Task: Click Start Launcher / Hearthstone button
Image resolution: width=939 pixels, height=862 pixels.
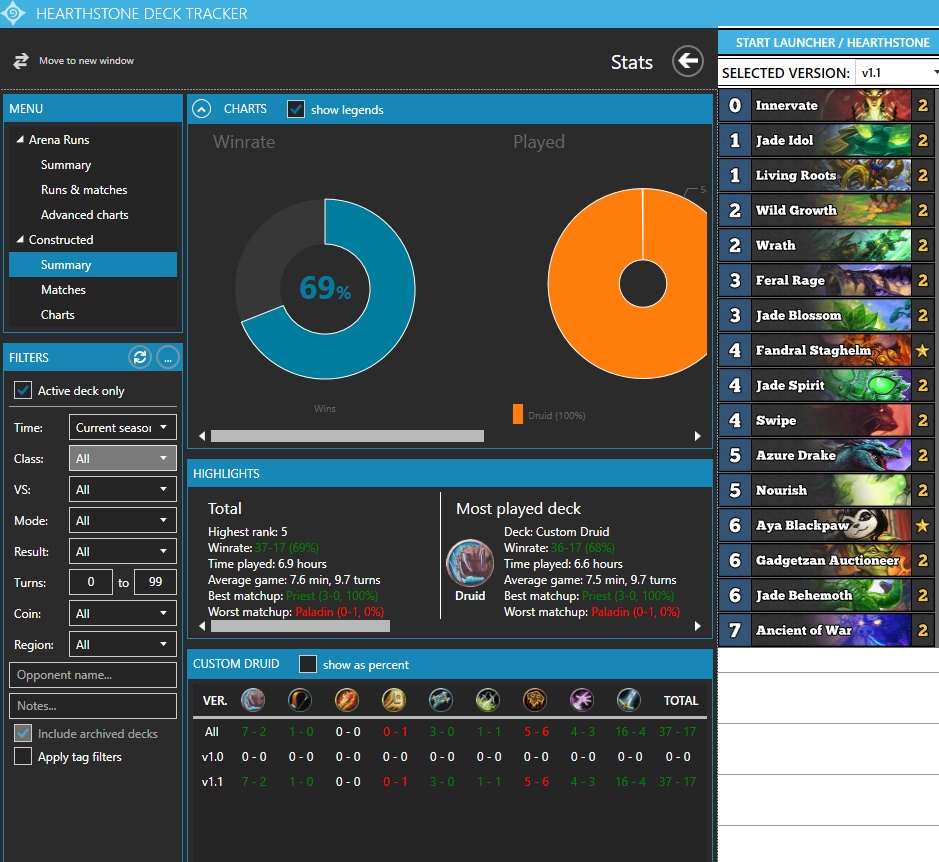Action: pos(829,43)
